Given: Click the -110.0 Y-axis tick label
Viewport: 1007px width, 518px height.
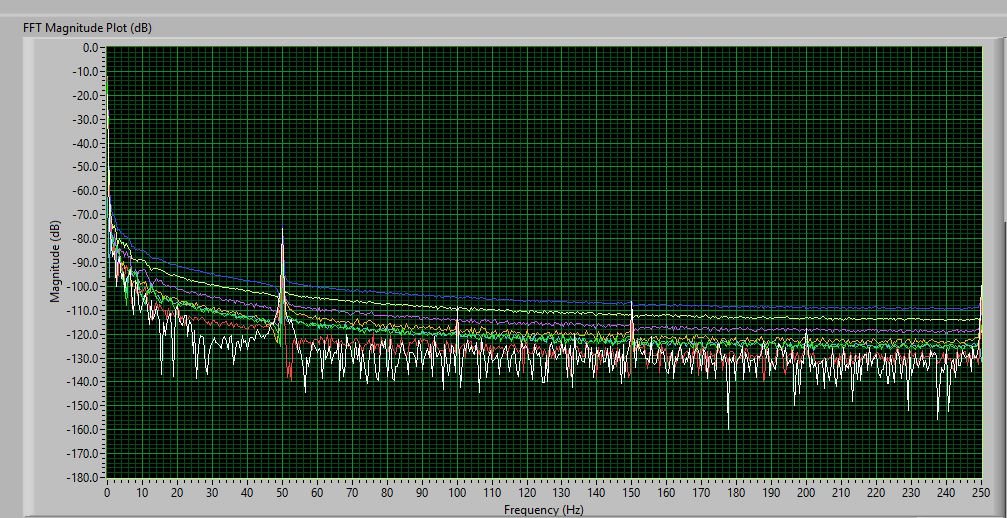Looking at the screenshot, I should tap(84, 310).
